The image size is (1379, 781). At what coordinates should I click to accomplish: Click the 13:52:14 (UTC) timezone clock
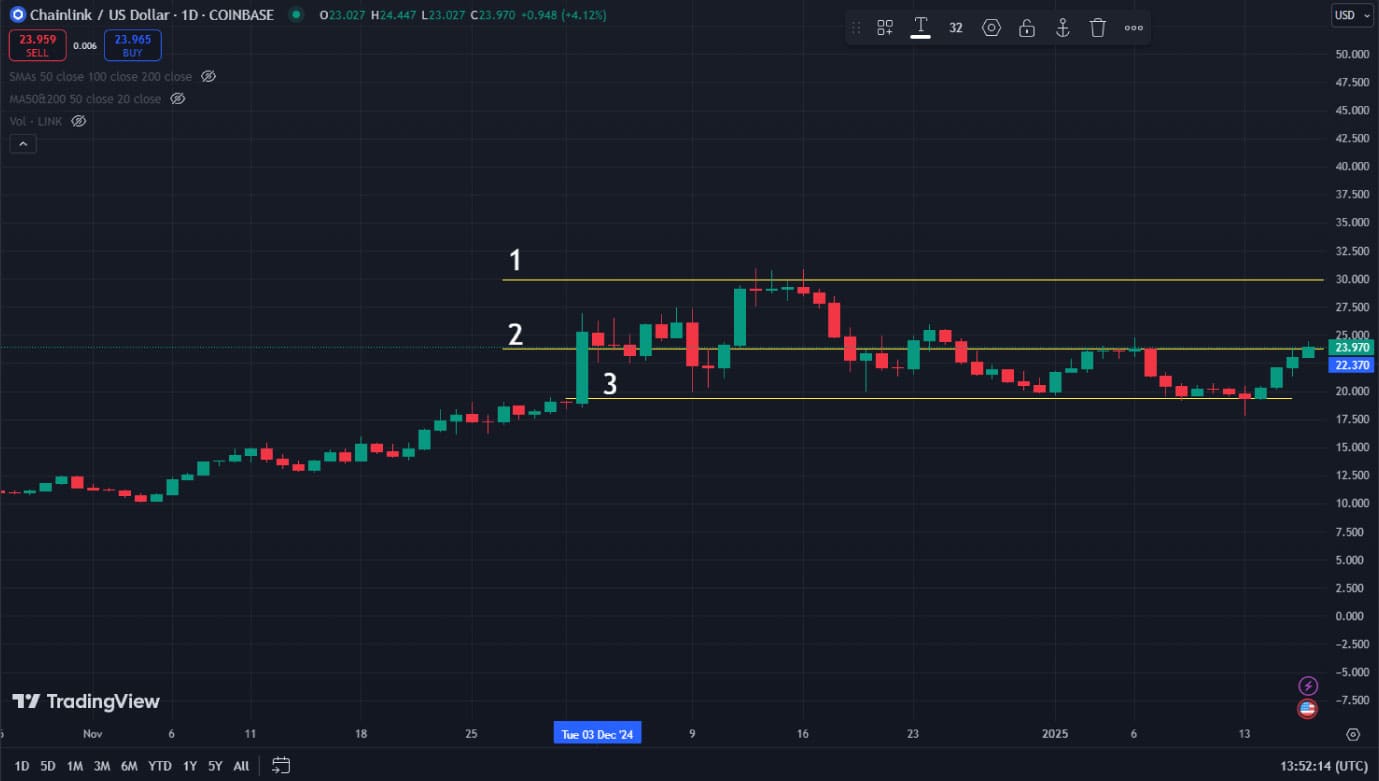[1324, 766]
